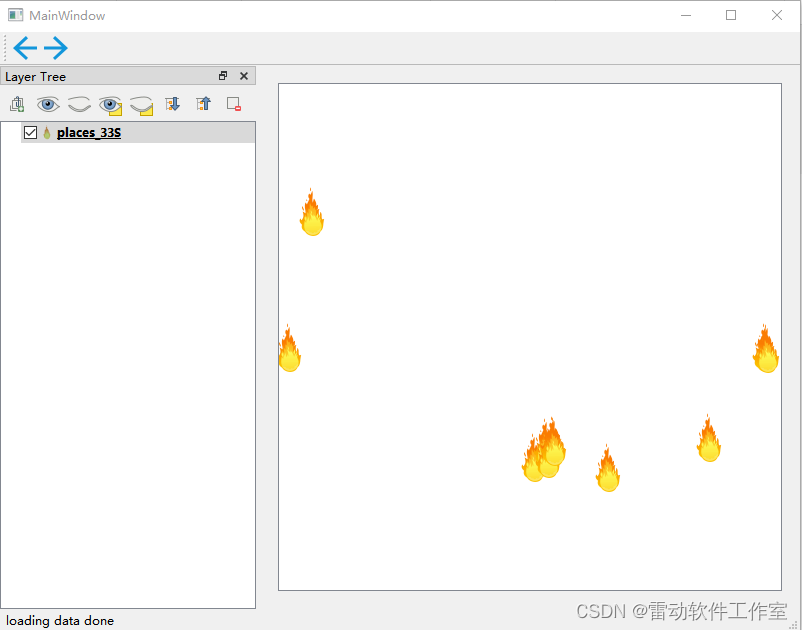Viewport: 802px width, 630px height.
Task: Float the Layer Tree dock panel
Action: coord(223,76)
